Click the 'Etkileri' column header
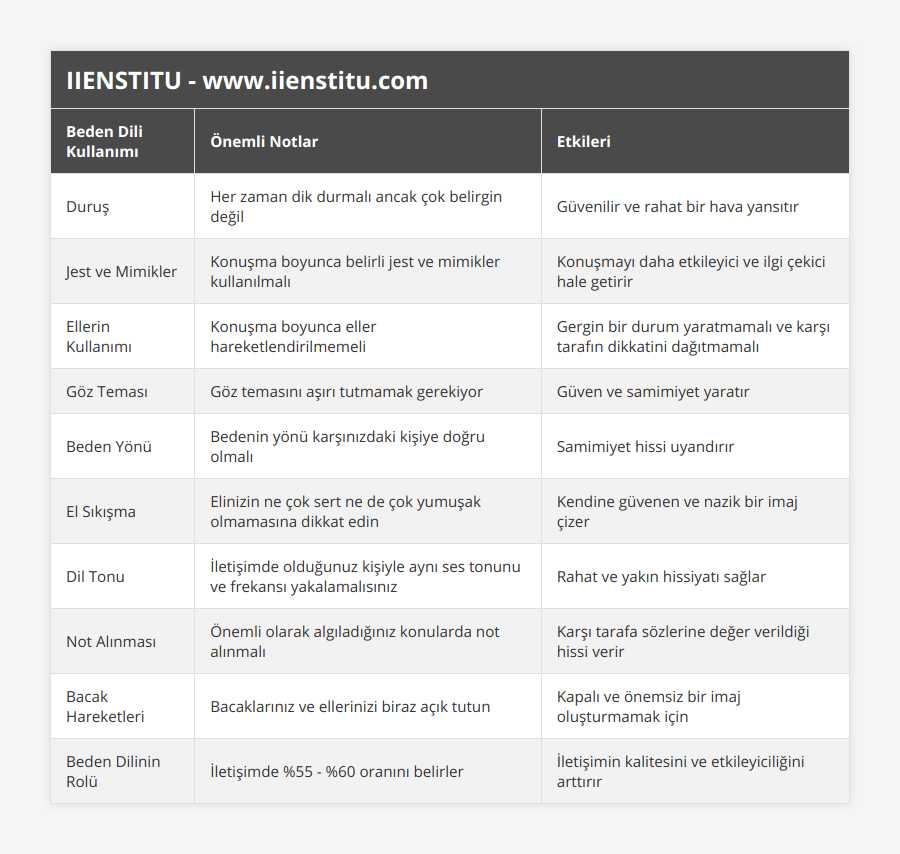 tap(583, 141)
